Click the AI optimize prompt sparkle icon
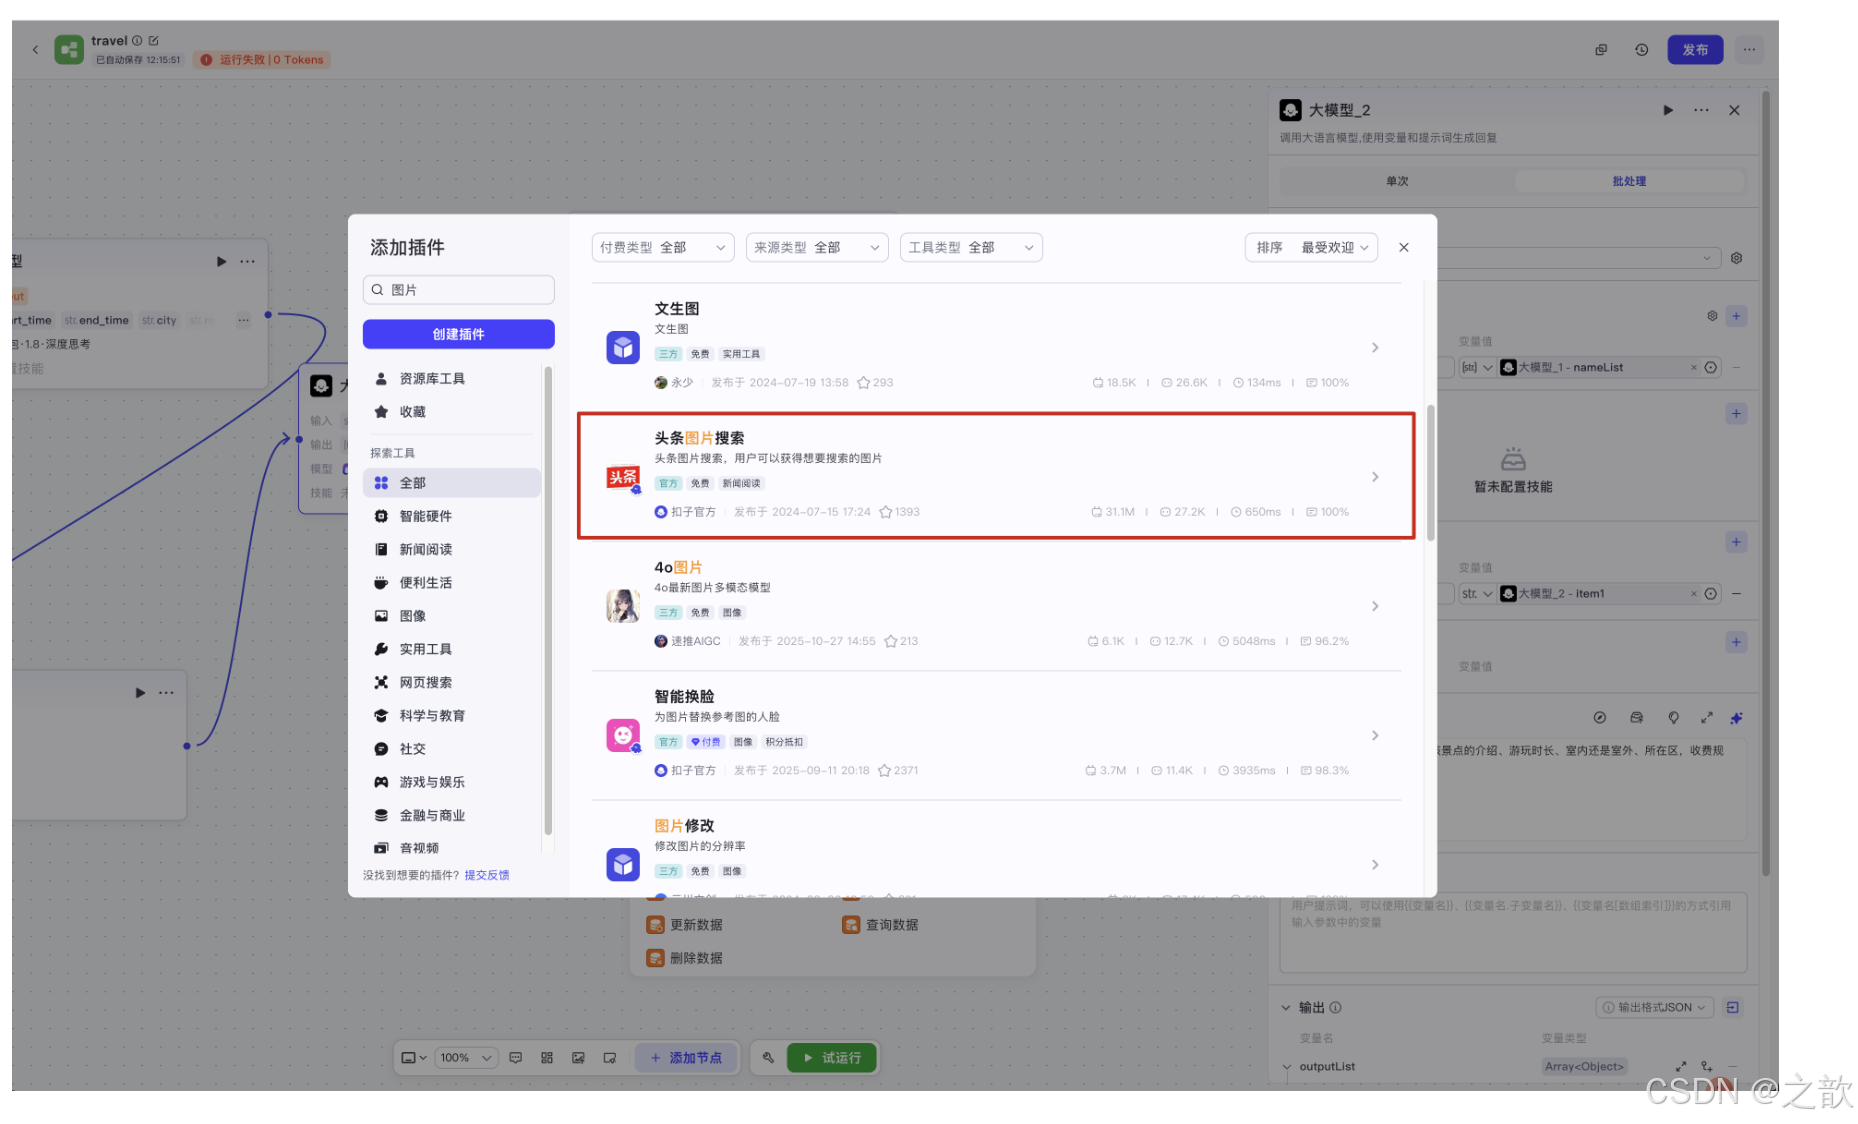This screenshot has height=1124, width=1858. pyautogui.click(x=1736, y=717)
